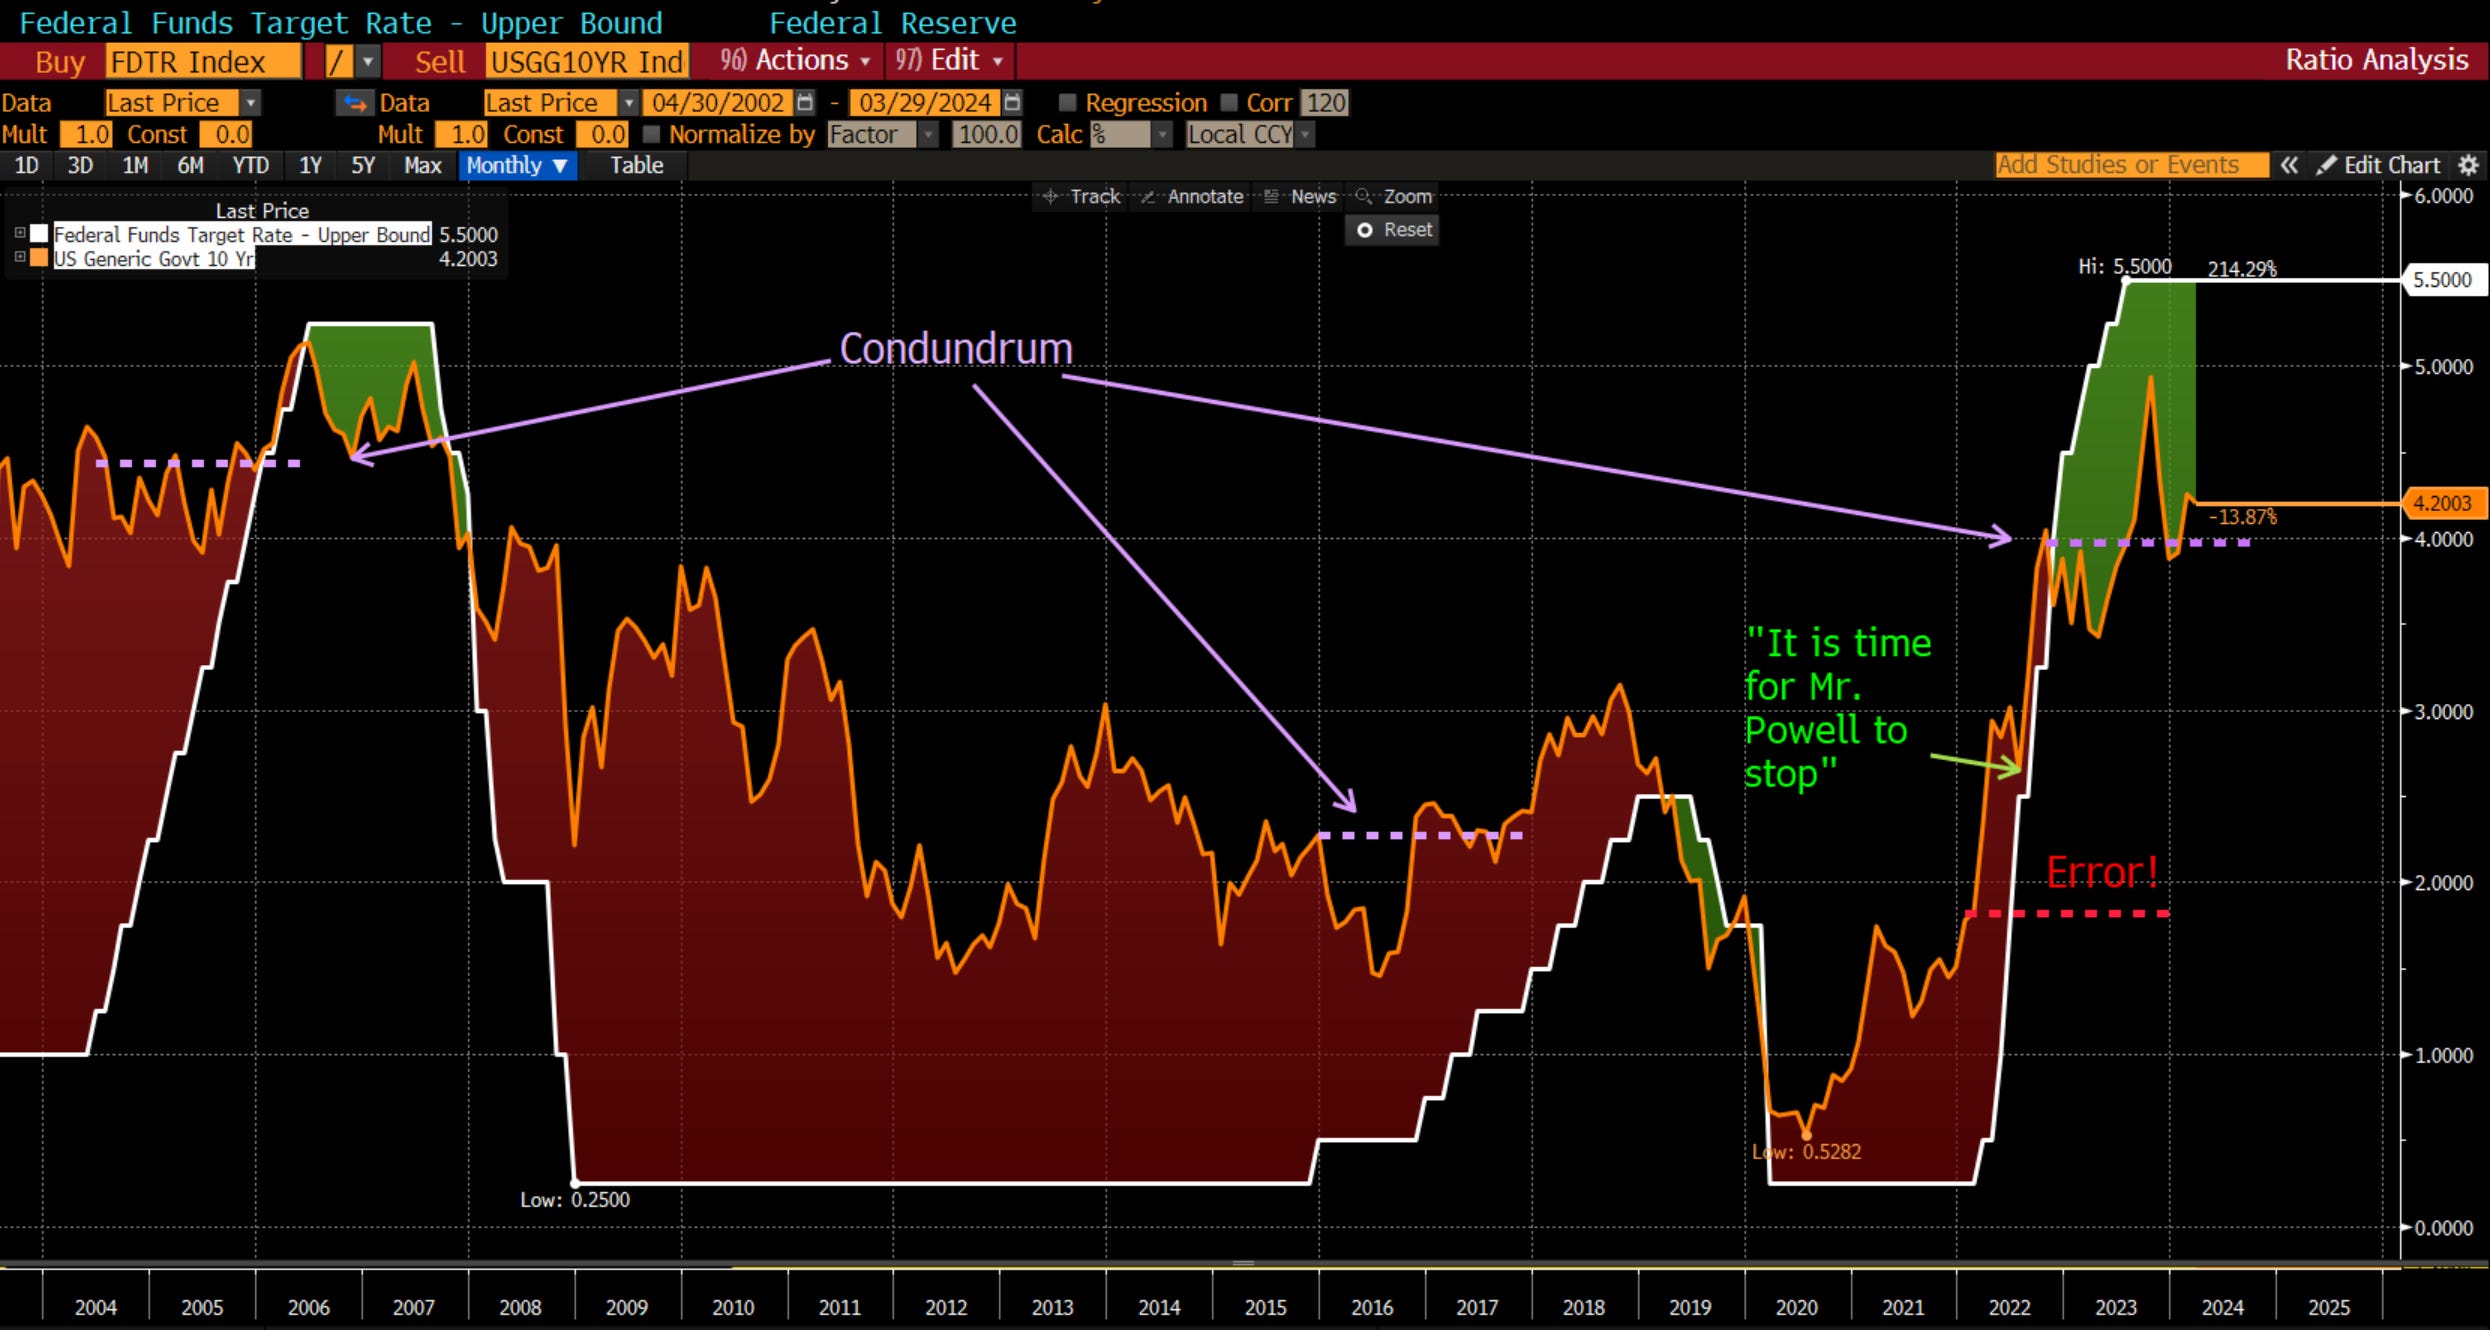Open the operator dropdown next to slash

tap(368, 62)
